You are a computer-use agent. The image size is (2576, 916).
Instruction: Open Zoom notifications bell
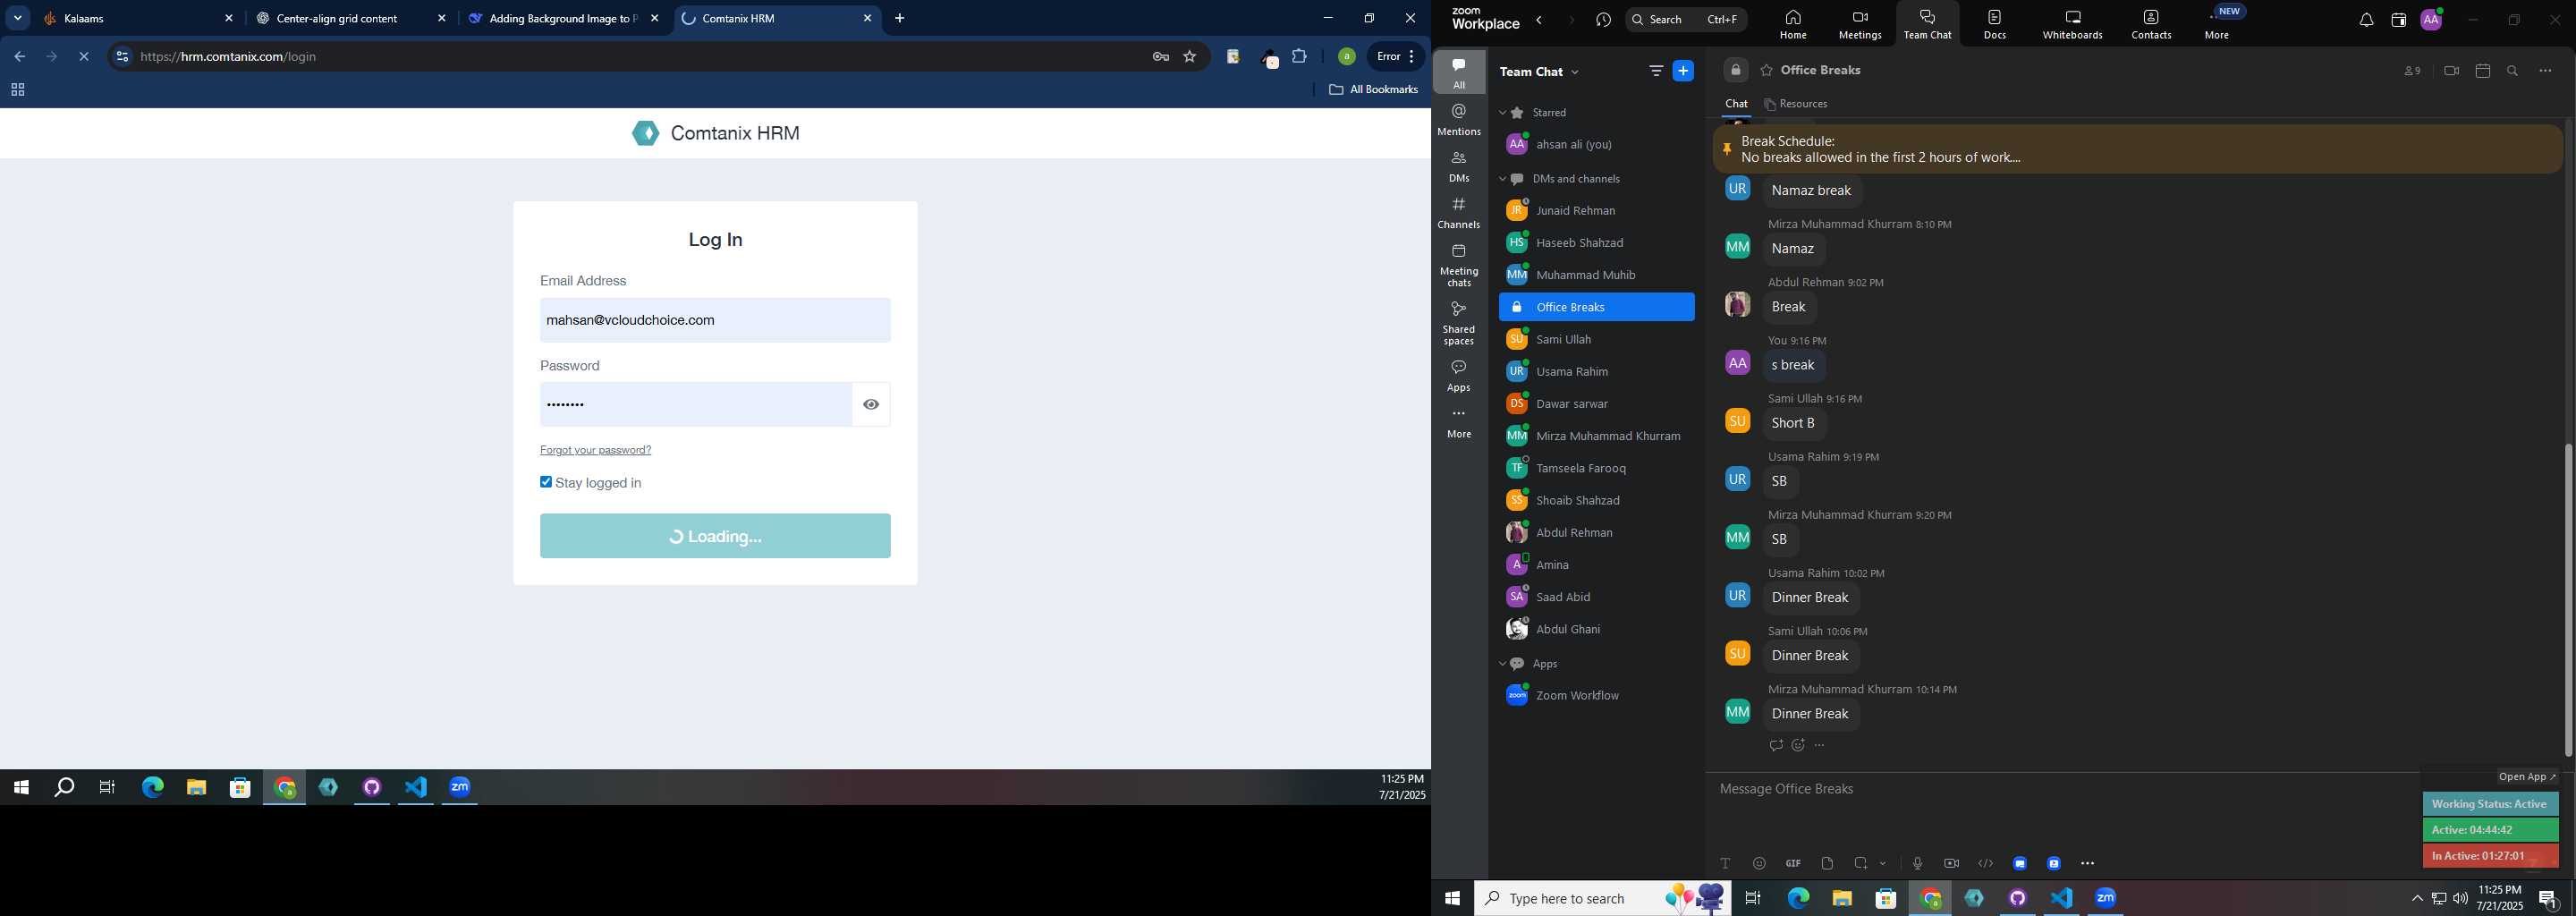tap(2366, 20)
